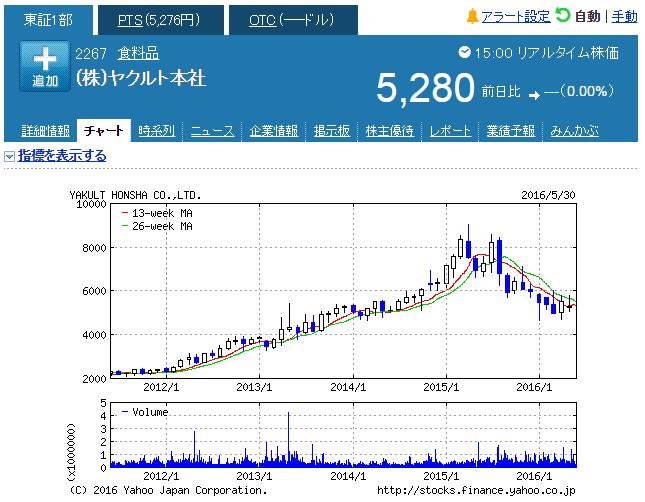Open the 掲示板 tab
Viewport: 645px width, 502px height.
point(332,131)
